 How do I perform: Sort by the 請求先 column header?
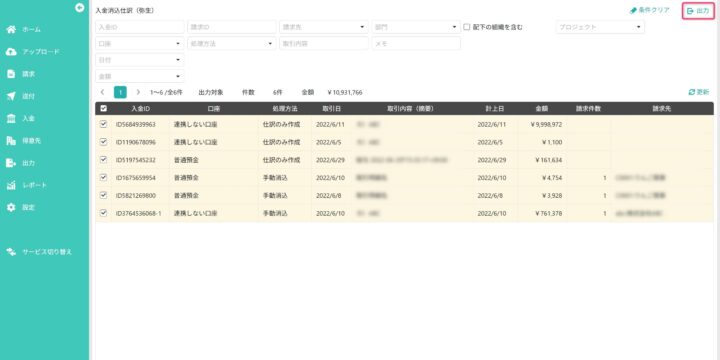[662, 109]
